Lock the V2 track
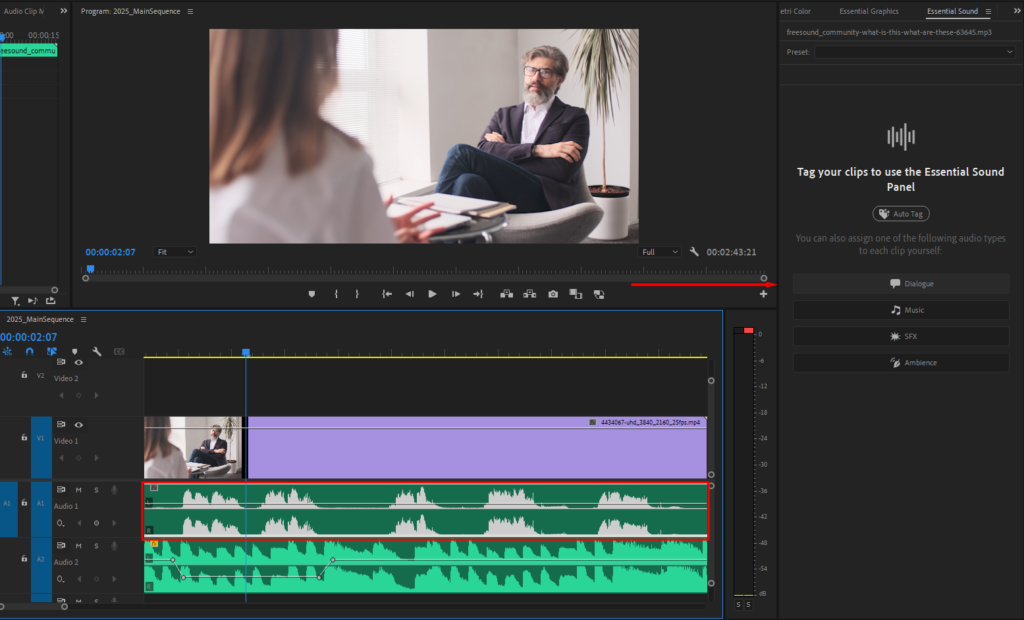This screenshot has height=620, width=1024. [x=24, y=375]
